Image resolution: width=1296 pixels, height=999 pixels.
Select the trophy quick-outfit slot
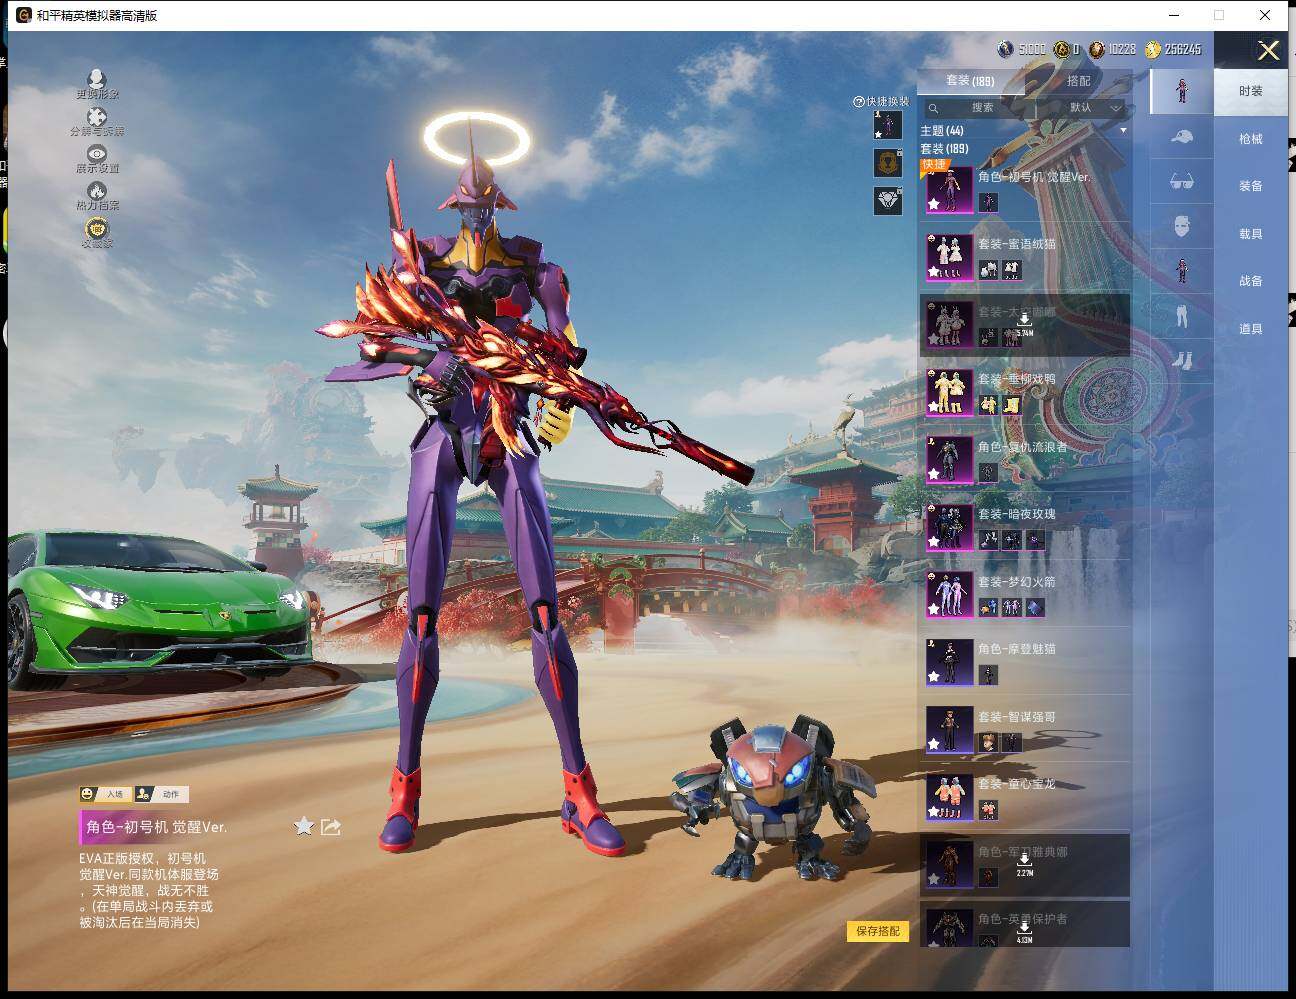pyautogui.click(x=887, y=162)
